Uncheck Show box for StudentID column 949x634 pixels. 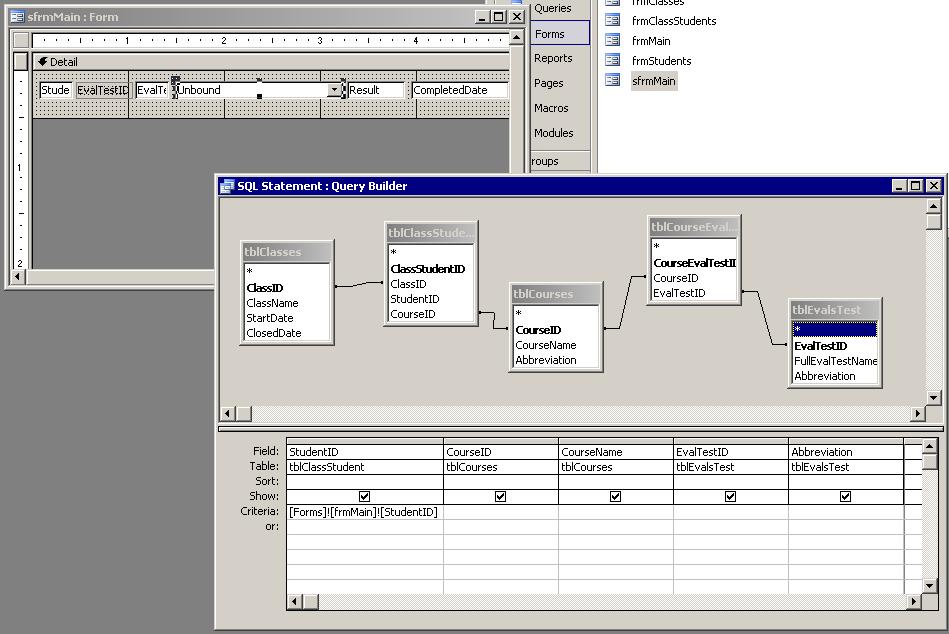coord(364,497)
